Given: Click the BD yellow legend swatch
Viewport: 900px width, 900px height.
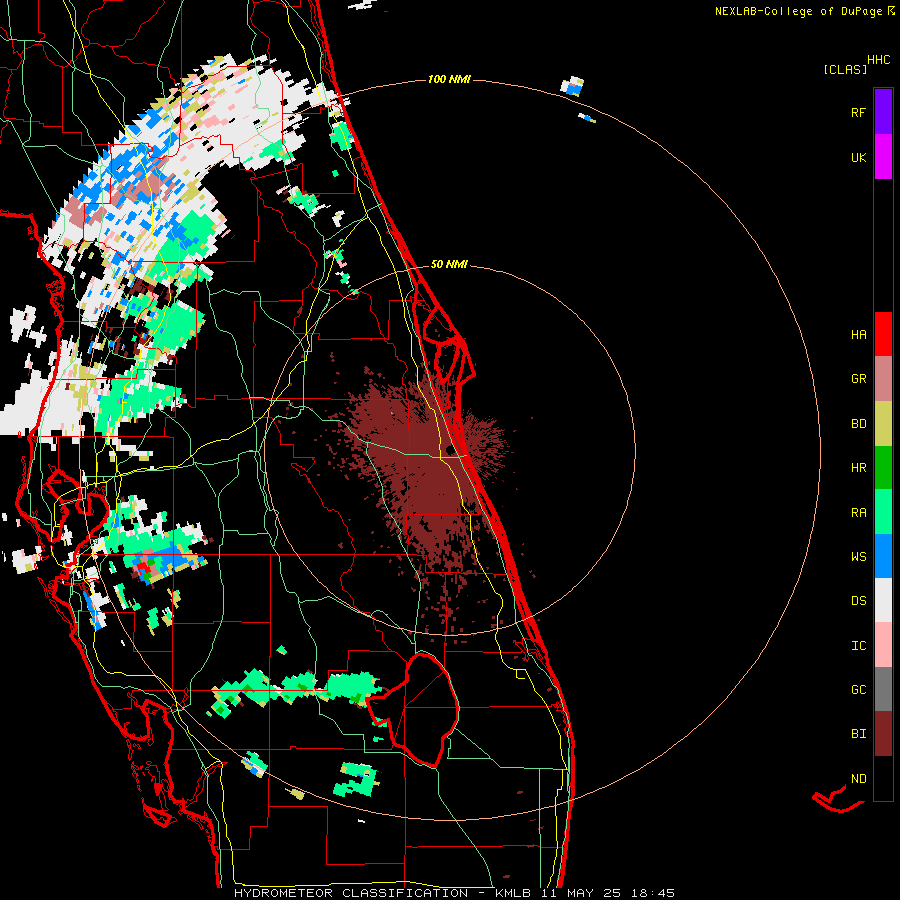Looking at the screenshot, I should click(x=883, y=424).
